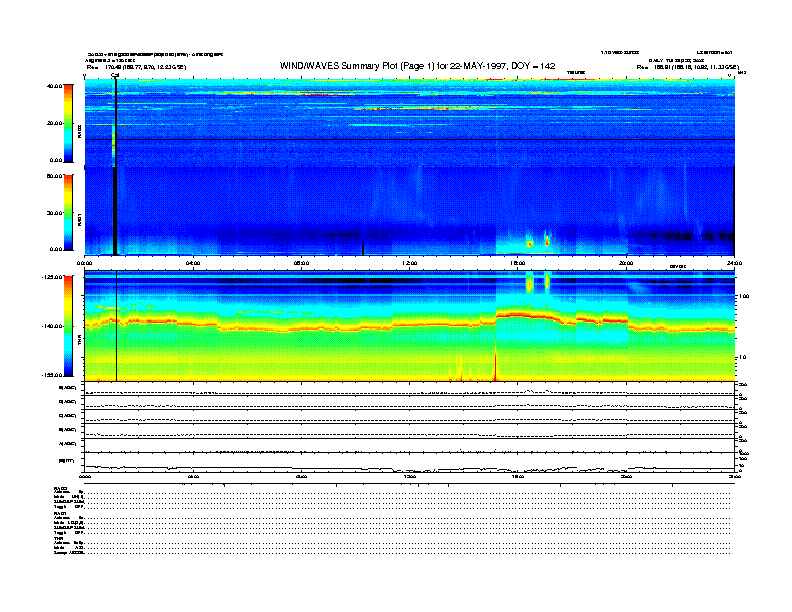Click the 20.00 label on RAD2 color scale
The height and width of the screenshot is (612, 792).
(x=54, y=123)
